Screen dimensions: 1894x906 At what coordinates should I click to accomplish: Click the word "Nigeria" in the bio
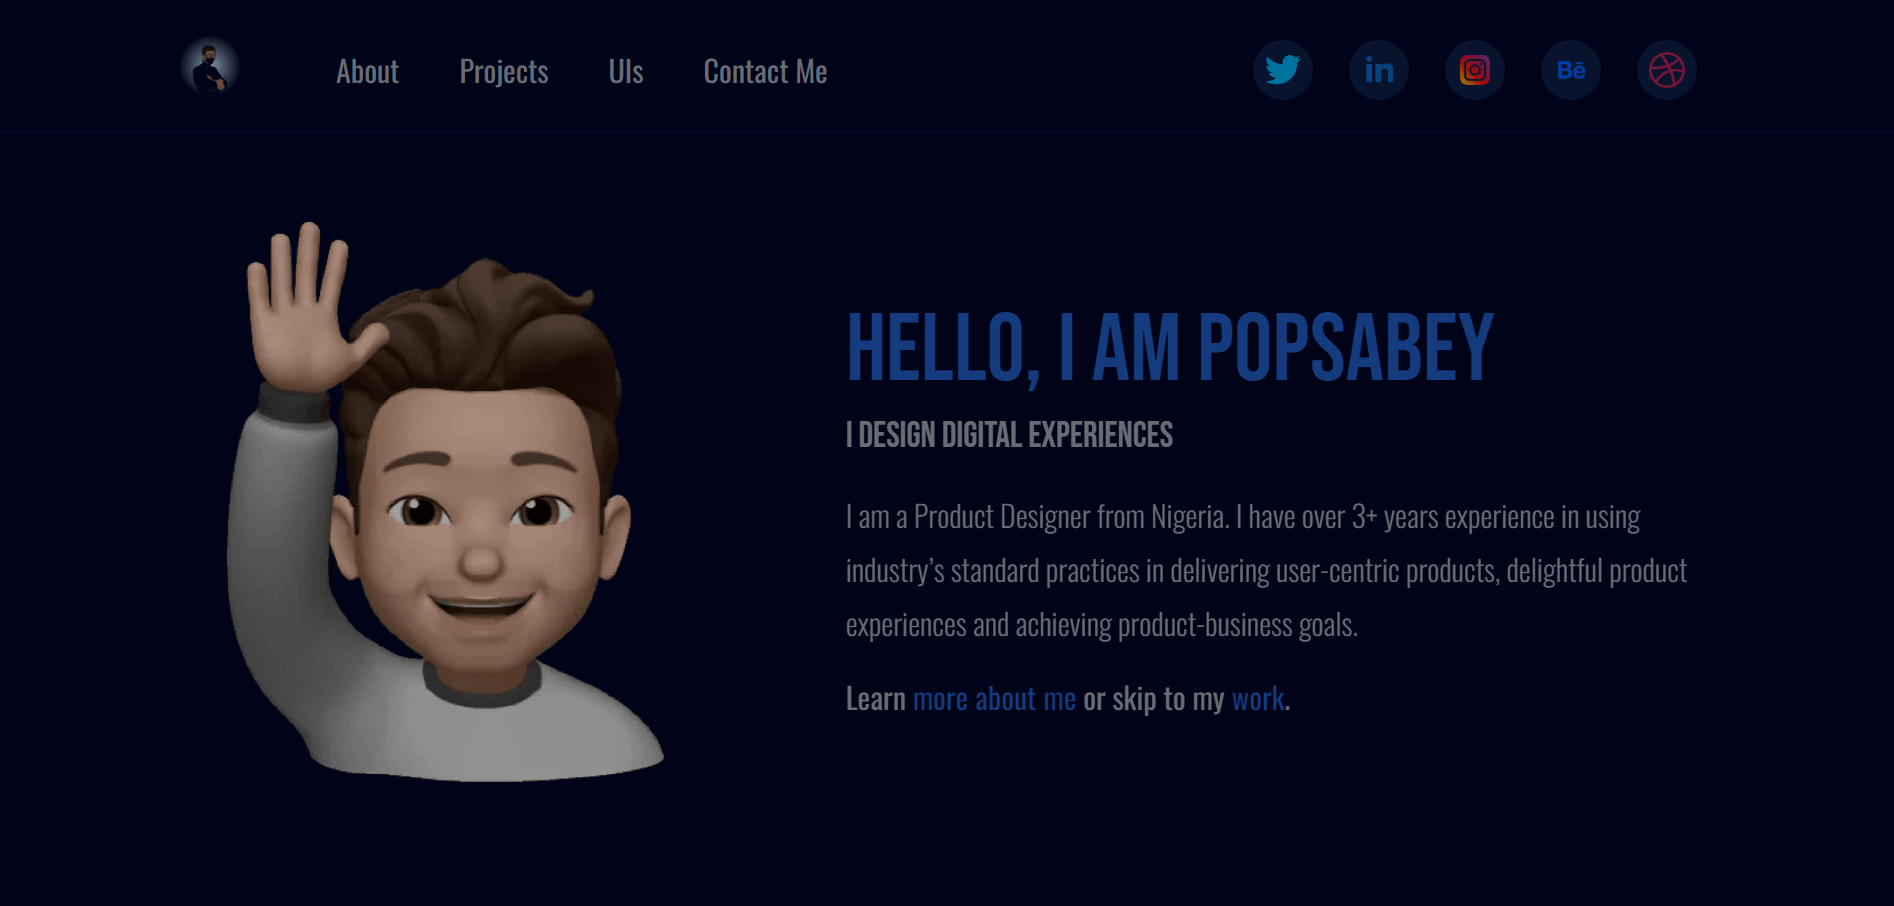(1187, 517)
